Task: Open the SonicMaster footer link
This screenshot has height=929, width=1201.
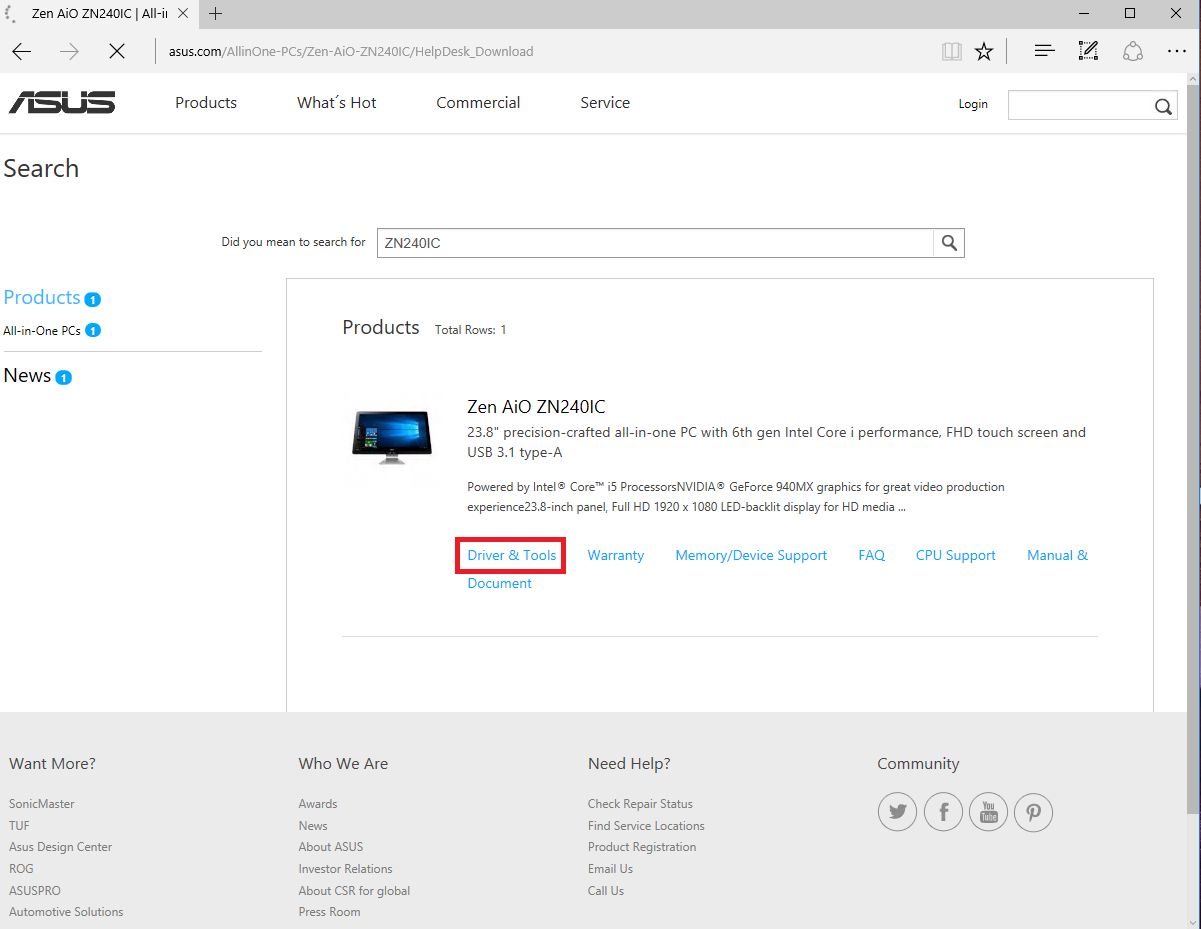Action: point(42,804)
